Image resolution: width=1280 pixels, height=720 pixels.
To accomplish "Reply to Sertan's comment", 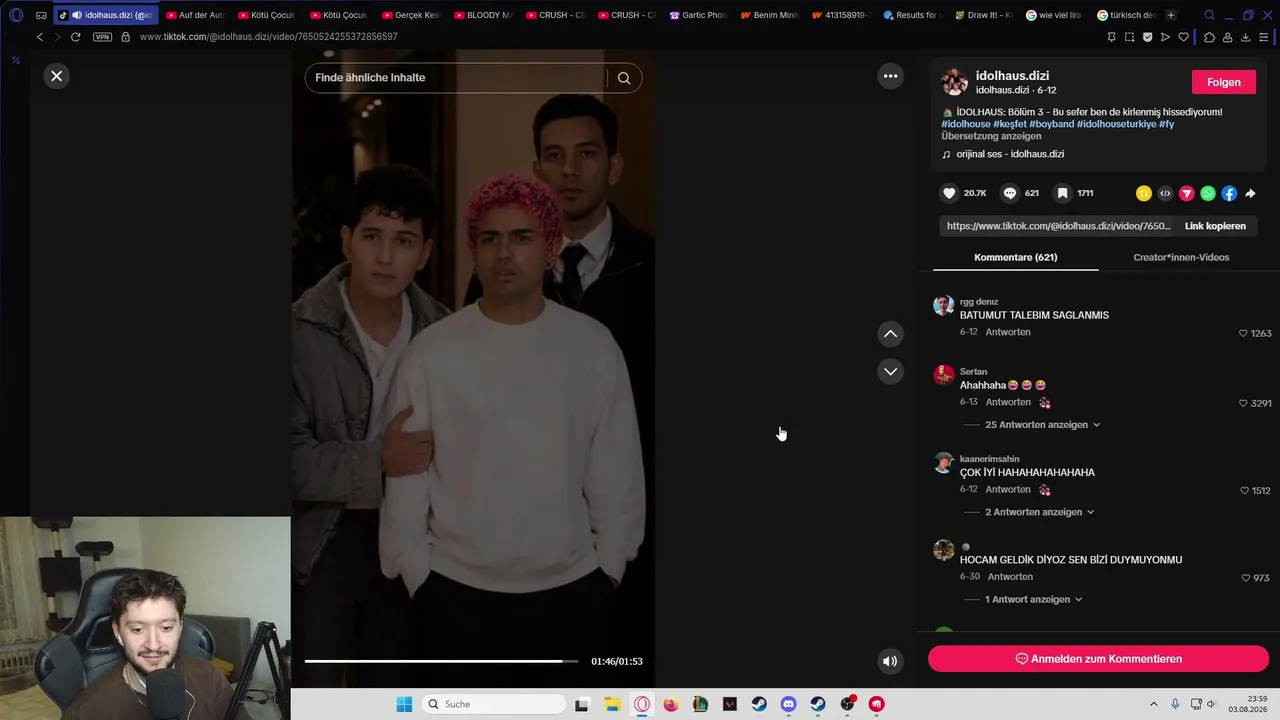I will 1008,402.
